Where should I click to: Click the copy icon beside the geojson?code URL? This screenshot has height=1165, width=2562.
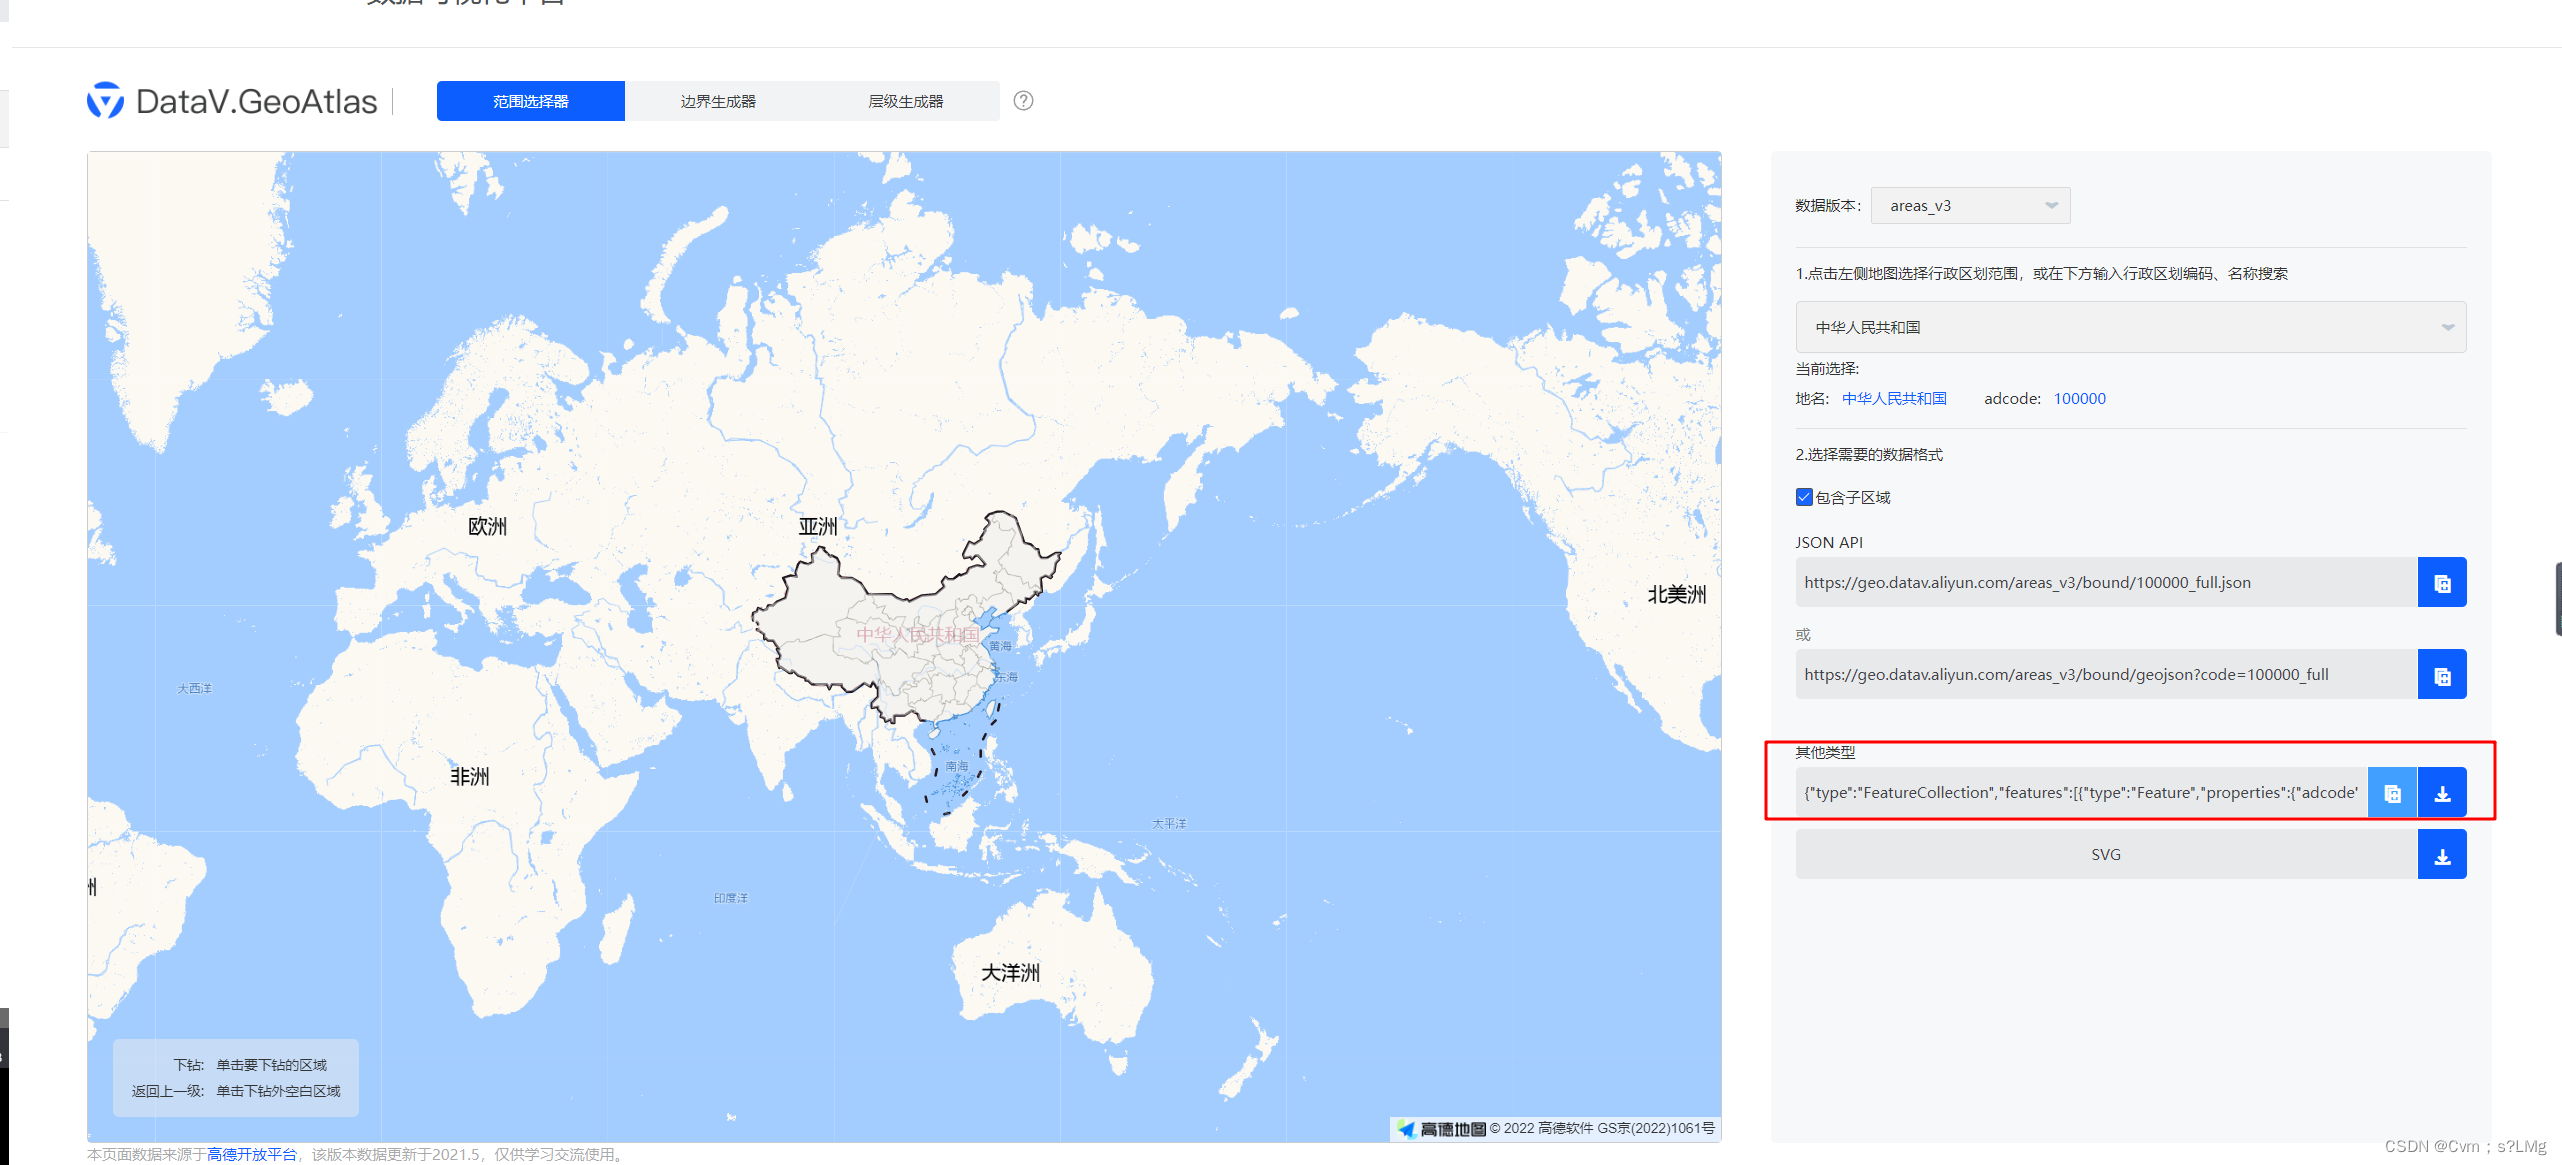pos(2442,674)
